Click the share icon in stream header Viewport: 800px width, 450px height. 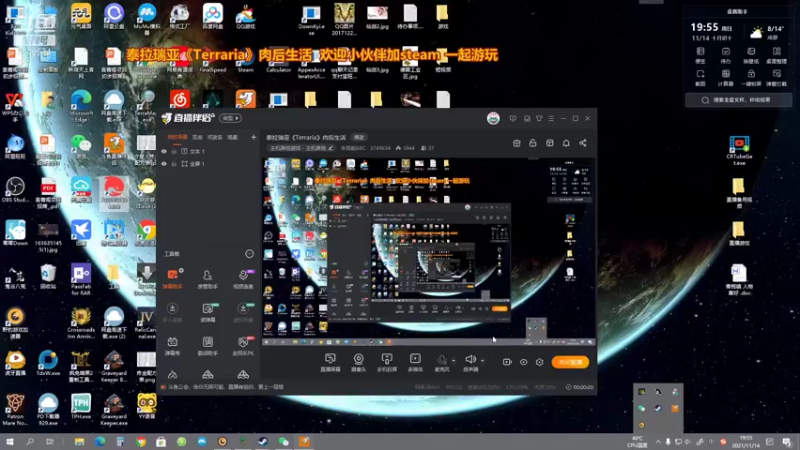583,143
